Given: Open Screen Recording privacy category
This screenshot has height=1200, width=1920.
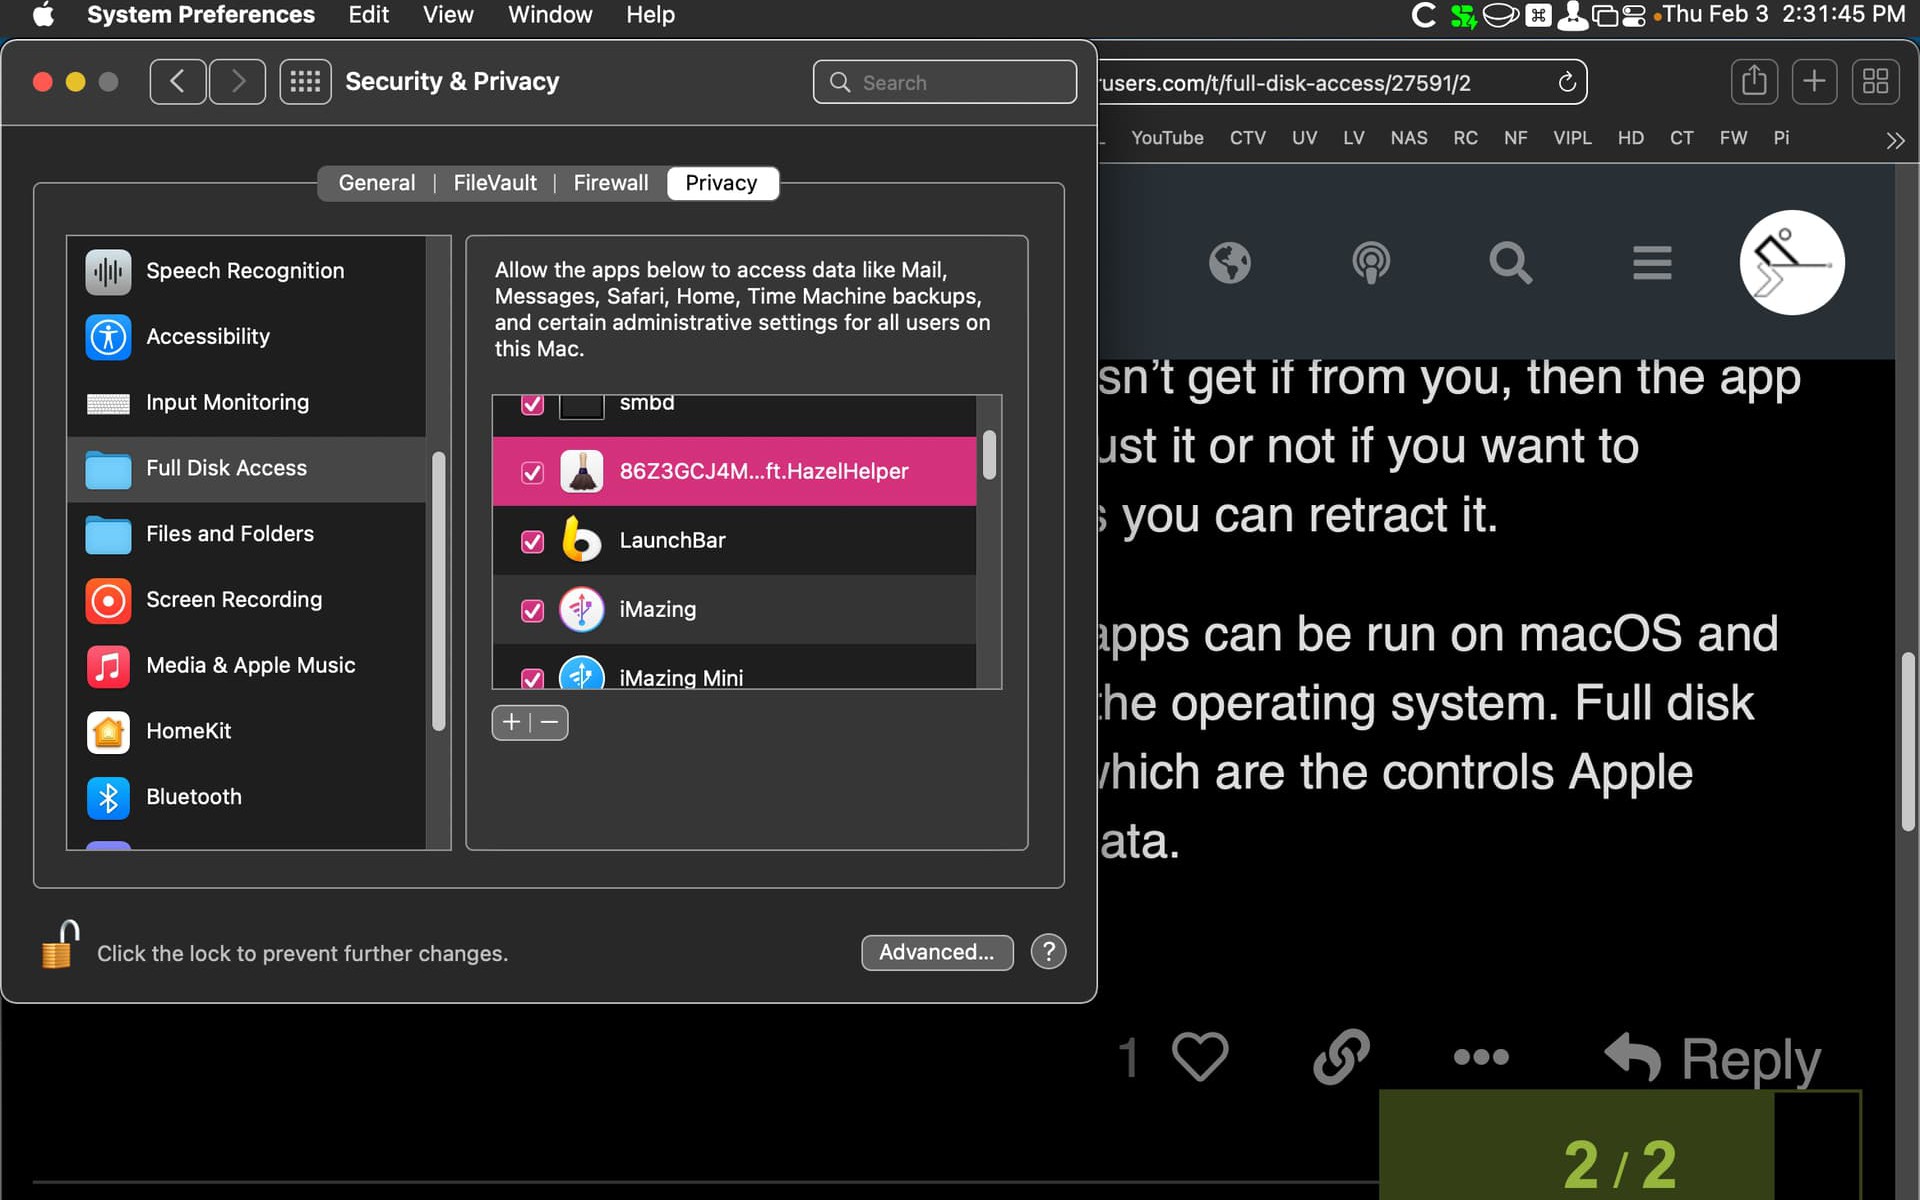Looking at the screenshot, I should (x=246, y=600).
